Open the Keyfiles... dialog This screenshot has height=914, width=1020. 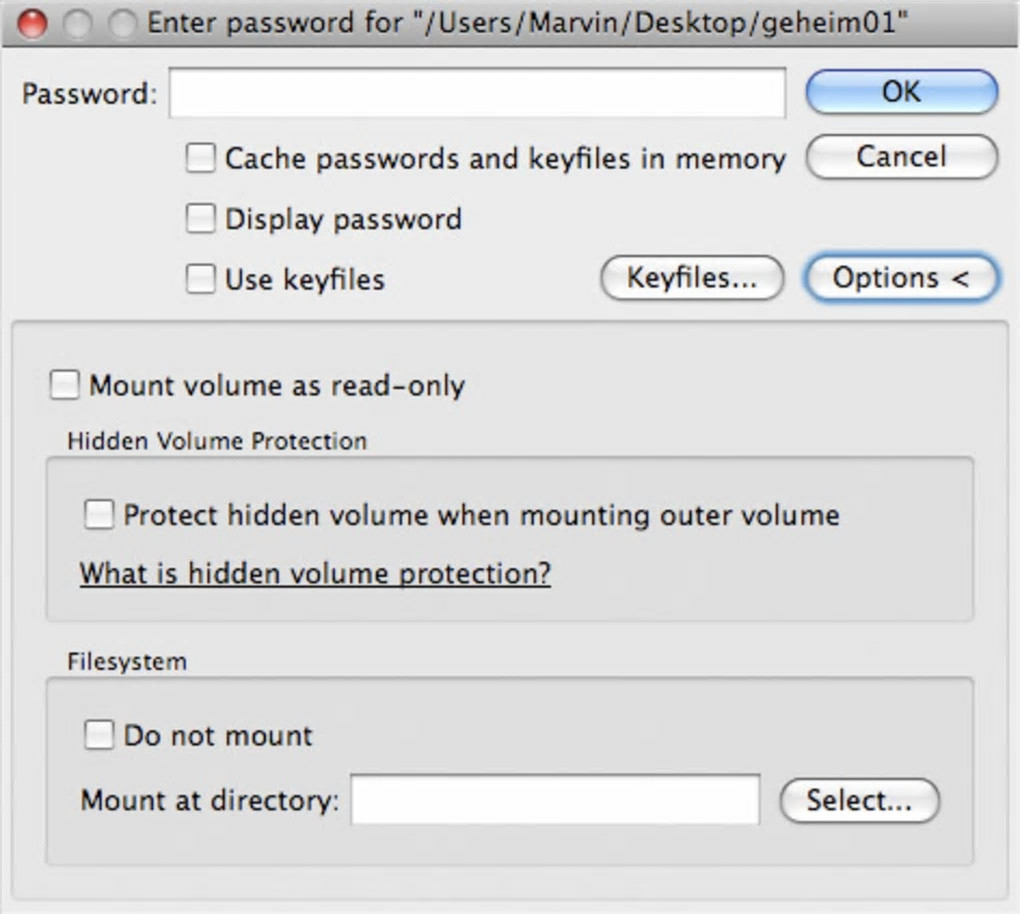click(x=691, y=279)
